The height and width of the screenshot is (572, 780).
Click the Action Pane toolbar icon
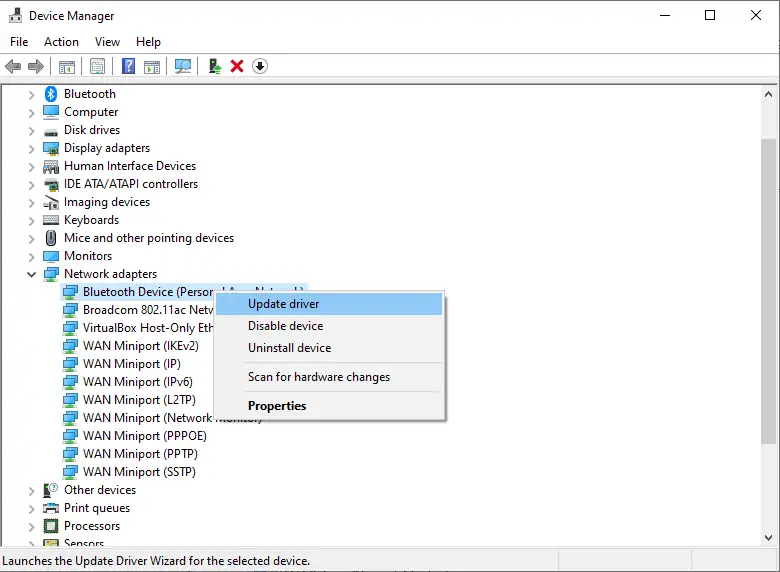click(x=152, y=66)
